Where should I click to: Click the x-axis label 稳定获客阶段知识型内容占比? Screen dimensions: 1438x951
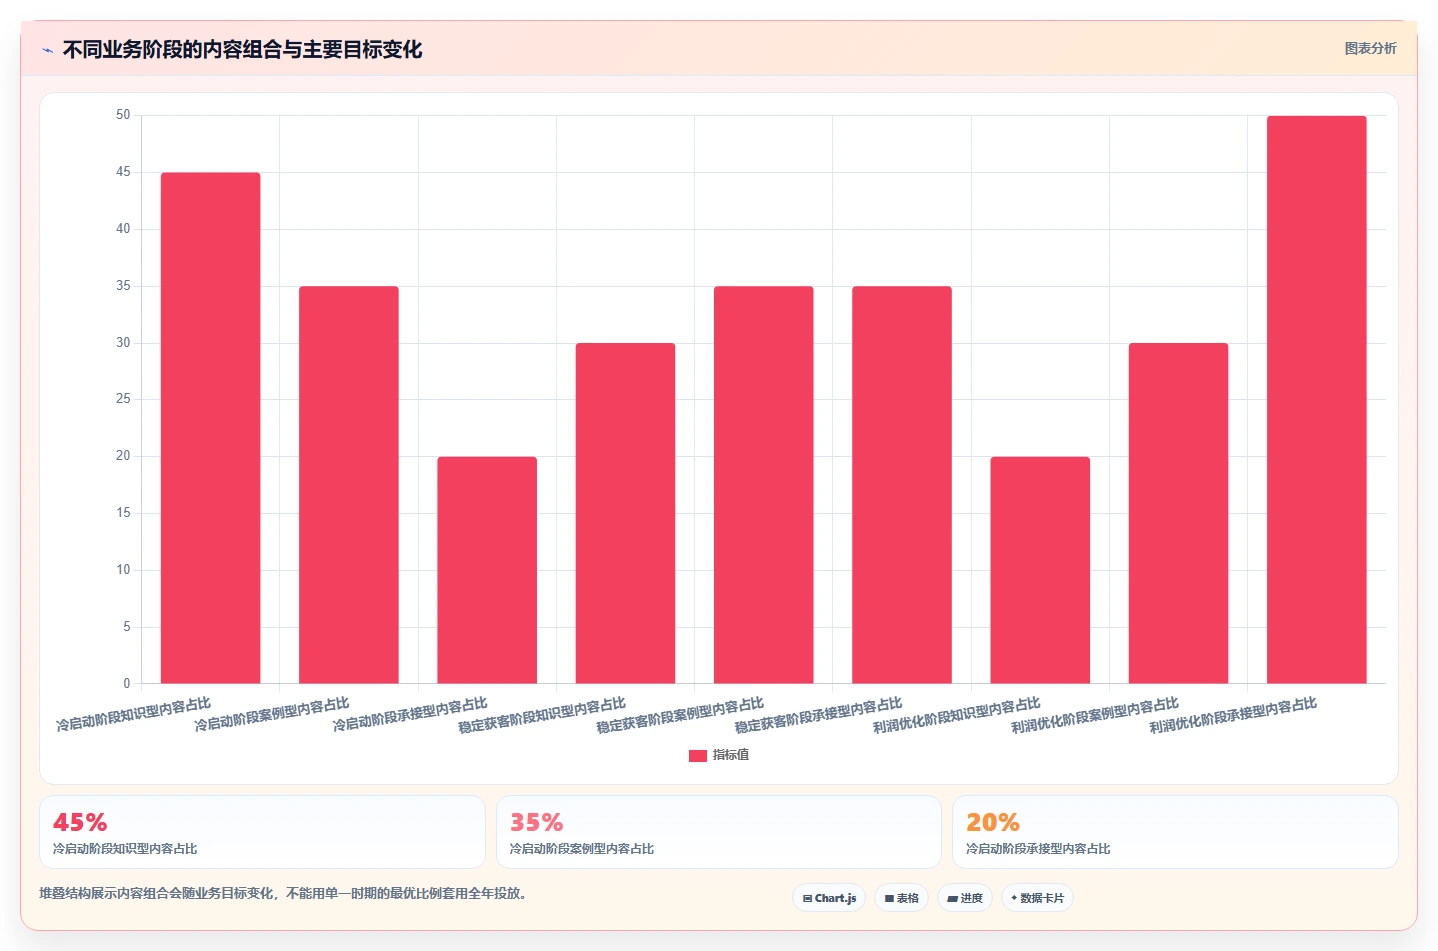tap(542, 716)
